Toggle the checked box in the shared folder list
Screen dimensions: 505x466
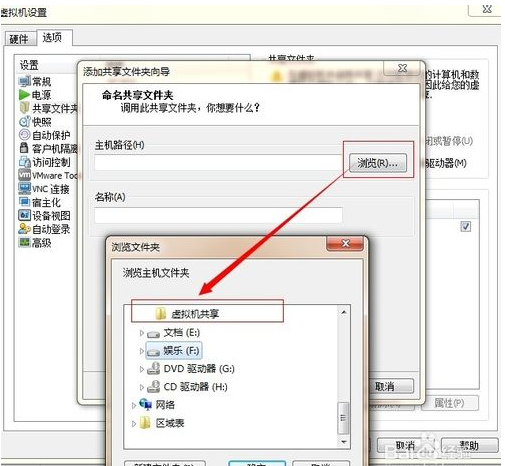(466, 227)
